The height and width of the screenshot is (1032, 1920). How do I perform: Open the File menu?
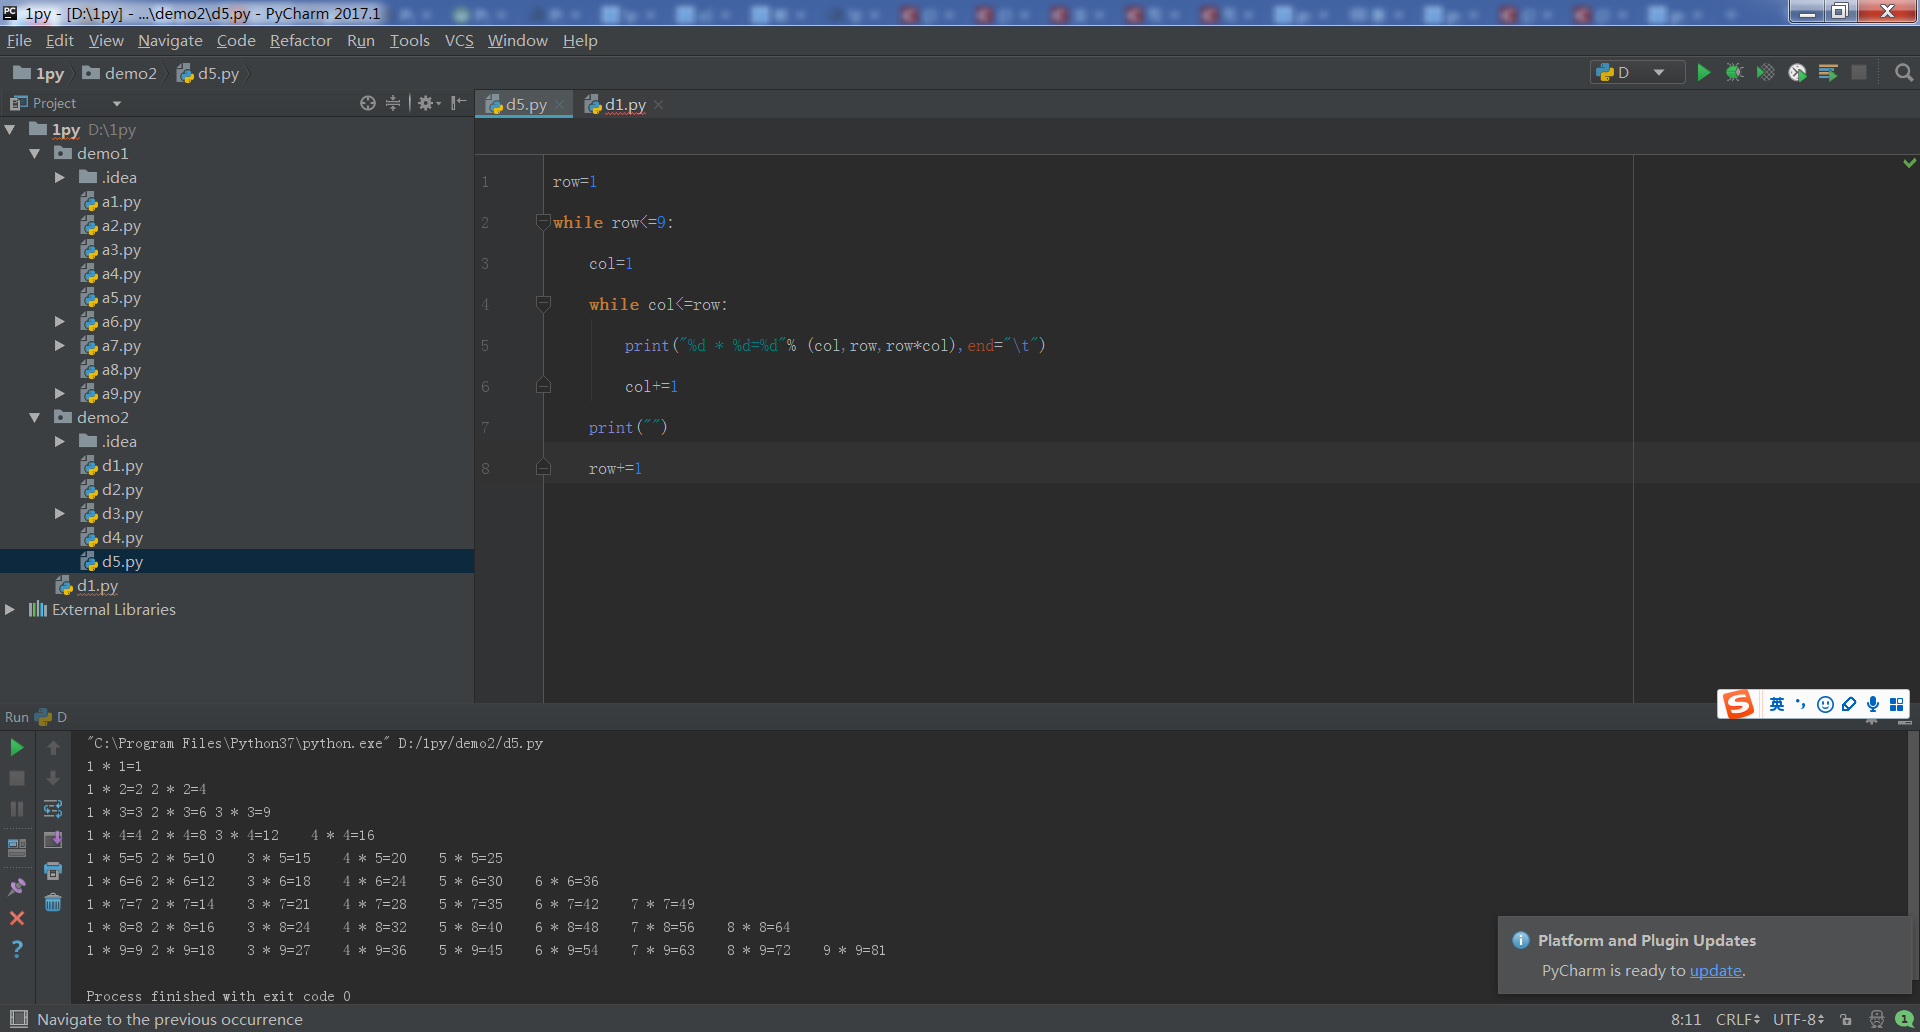click(x=19, y=40)
